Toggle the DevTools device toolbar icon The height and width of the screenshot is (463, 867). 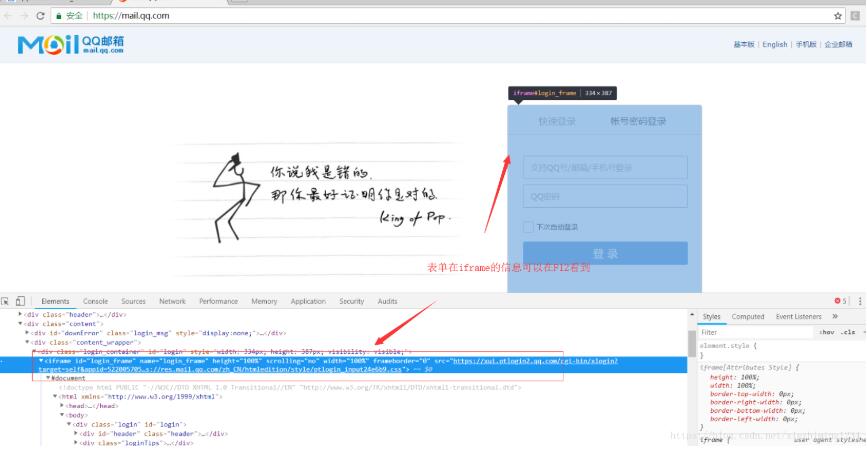coord(21,301)
